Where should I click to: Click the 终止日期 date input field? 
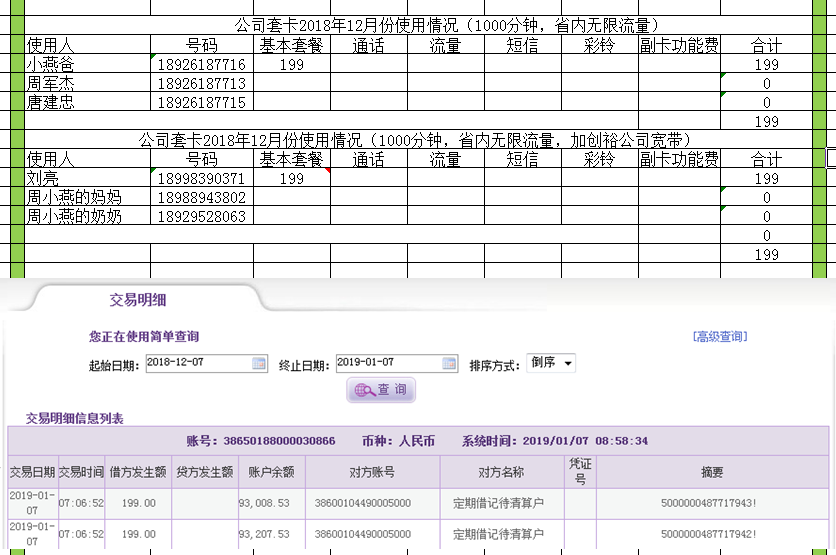tap(389, 363)
